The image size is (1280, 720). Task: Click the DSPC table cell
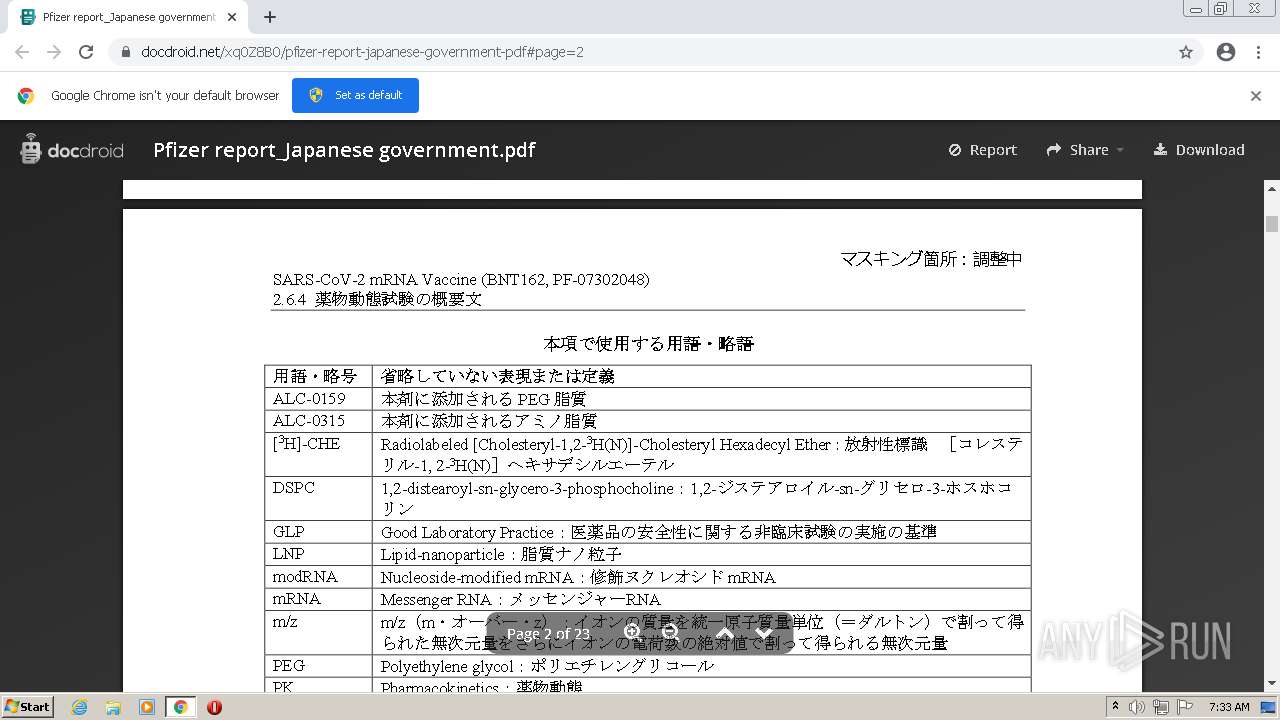pyautogui.click(x=318, y=498)
